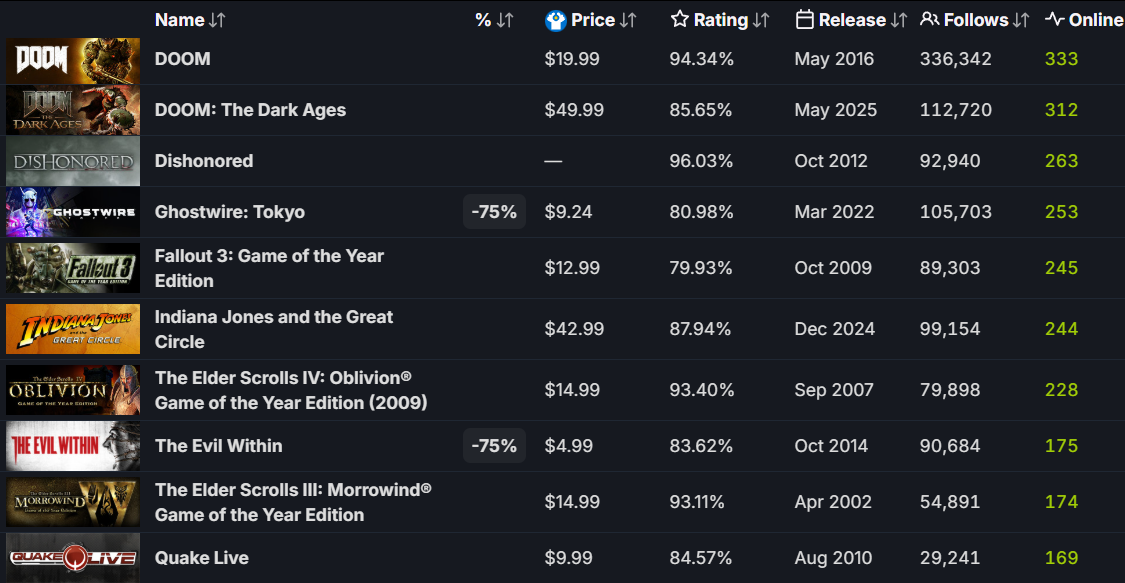Click the Online column activity pulse icon
1125x583 pixels.
[1055, 20]
